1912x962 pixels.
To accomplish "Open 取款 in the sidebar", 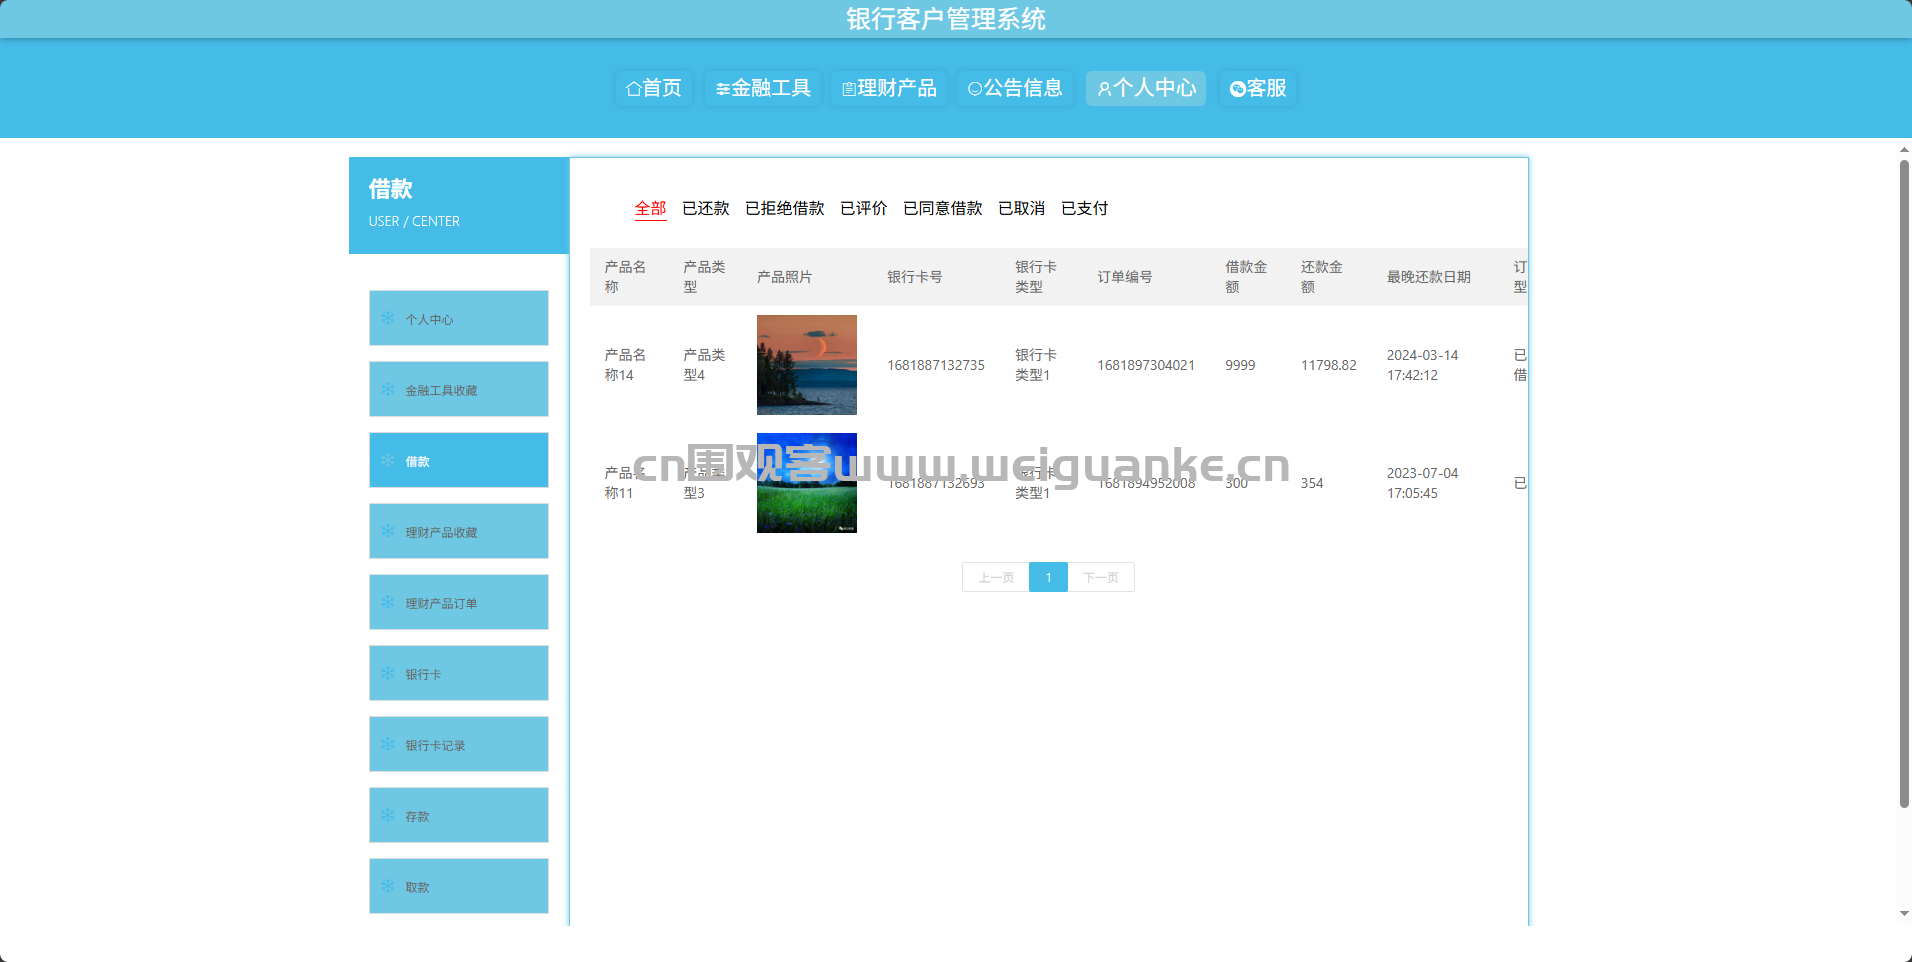I will pos(459,886).
